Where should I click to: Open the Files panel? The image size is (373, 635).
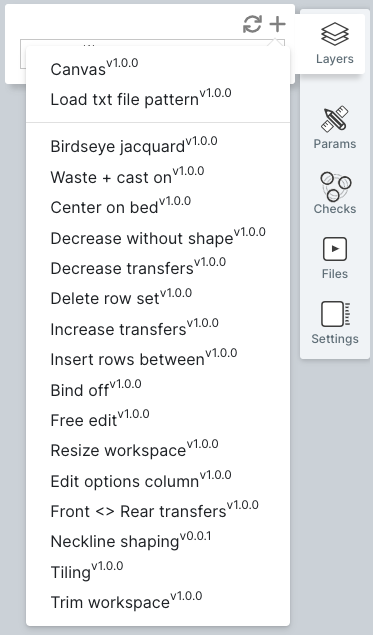pos(335,258)
